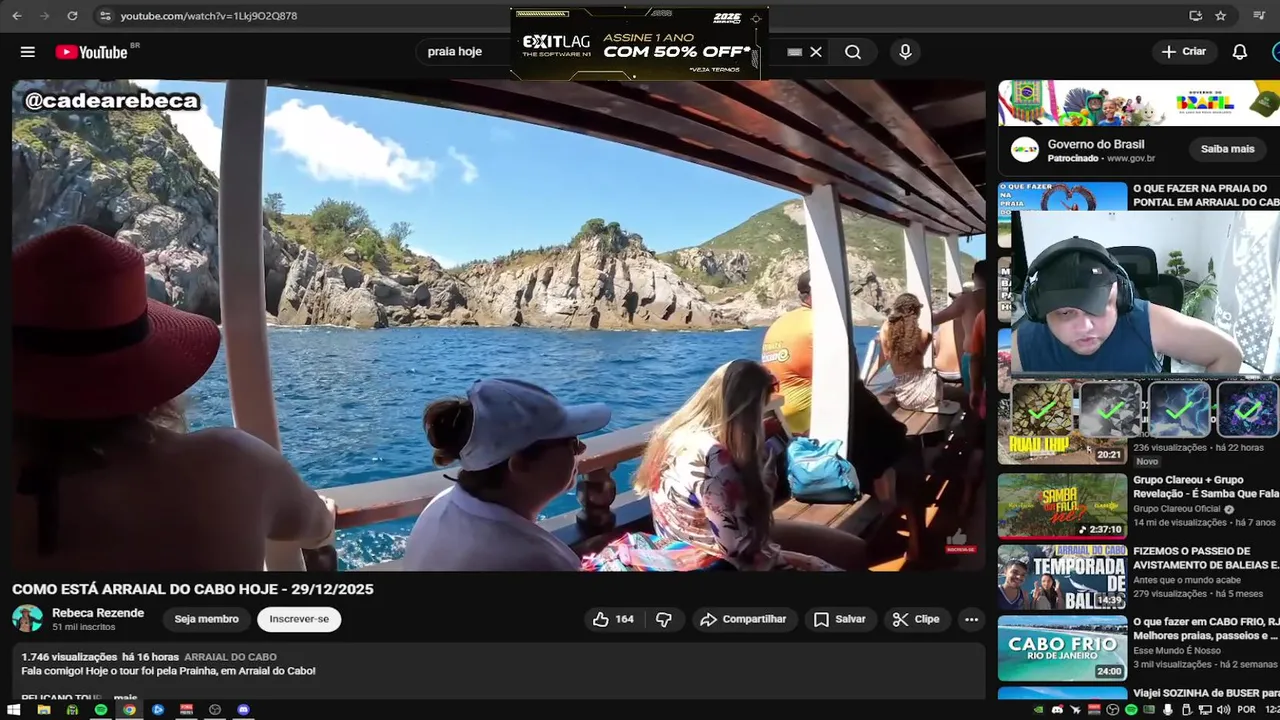Start voice search with microphone

(905, 52)
